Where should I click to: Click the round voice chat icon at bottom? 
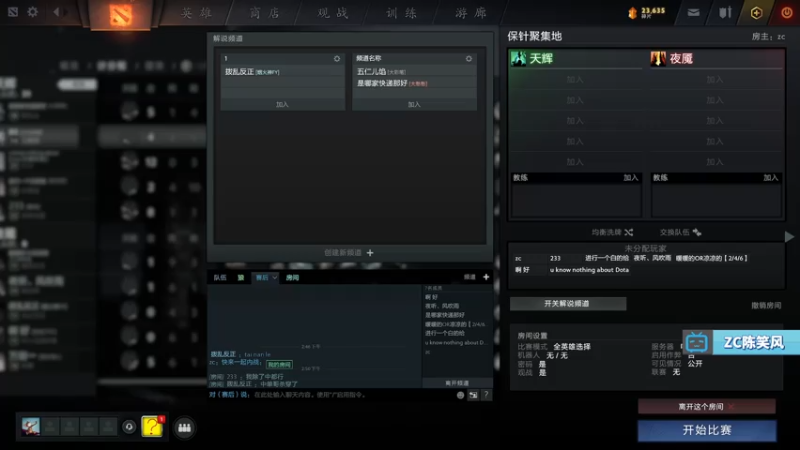[129, 427]
